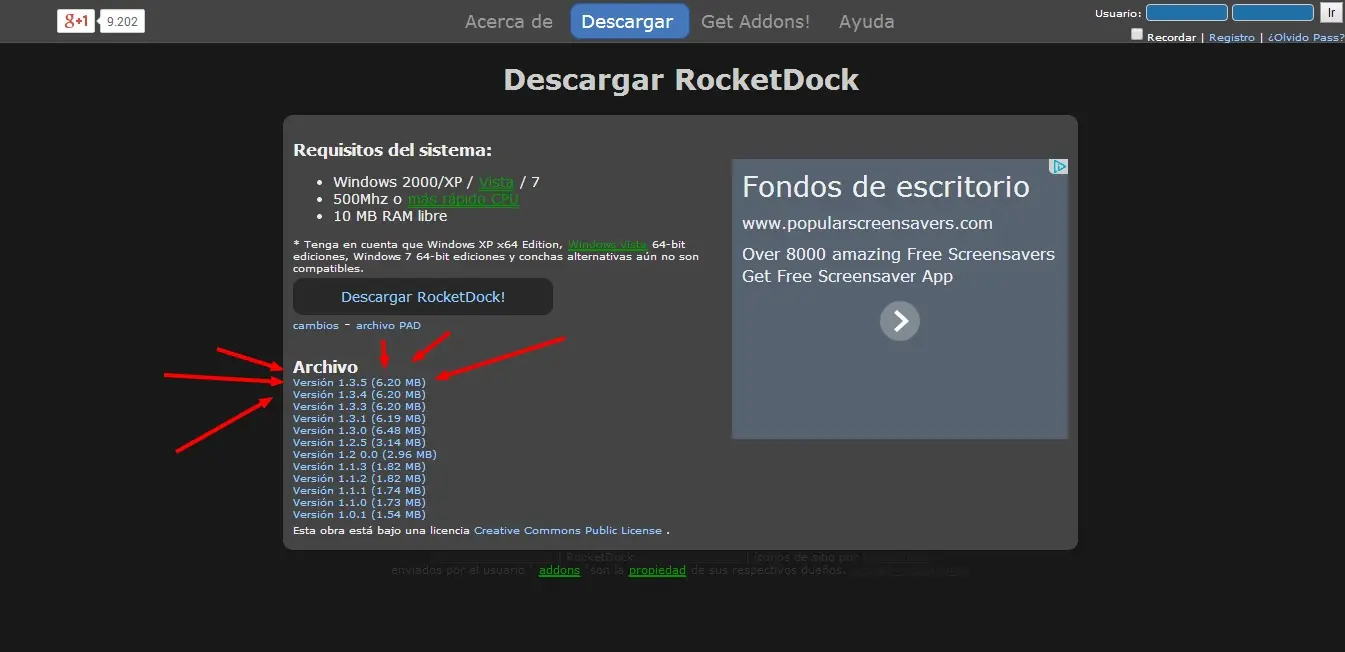Download Versión 1.0.1 (1.54 MB)
1345x652 pixels.
tap(359, 514)
